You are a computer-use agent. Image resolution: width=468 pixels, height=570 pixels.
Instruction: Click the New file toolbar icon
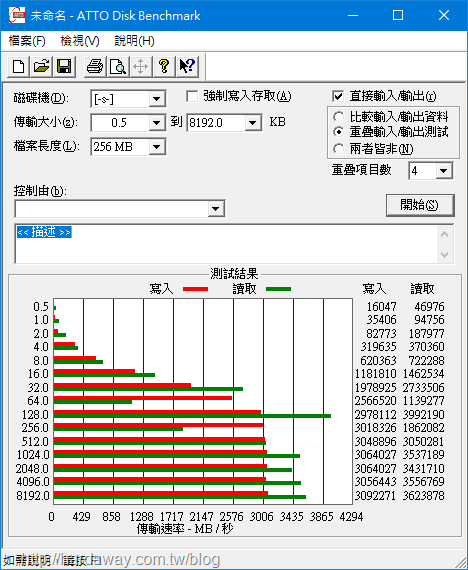point(19,67)
